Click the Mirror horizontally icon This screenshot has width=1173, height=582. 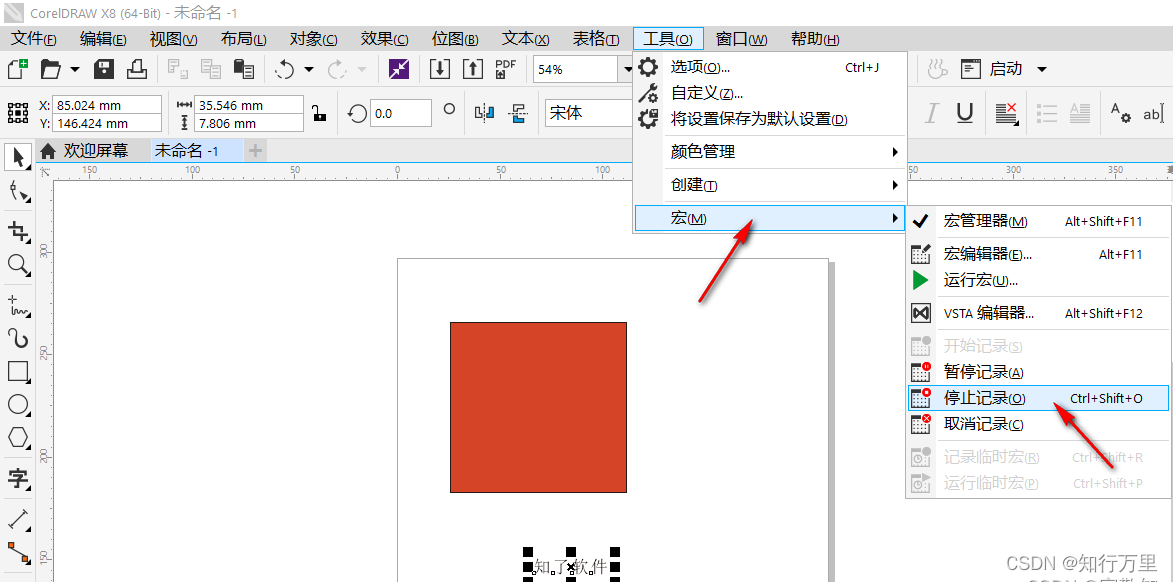pyautogui.click(x=485, y=114)
